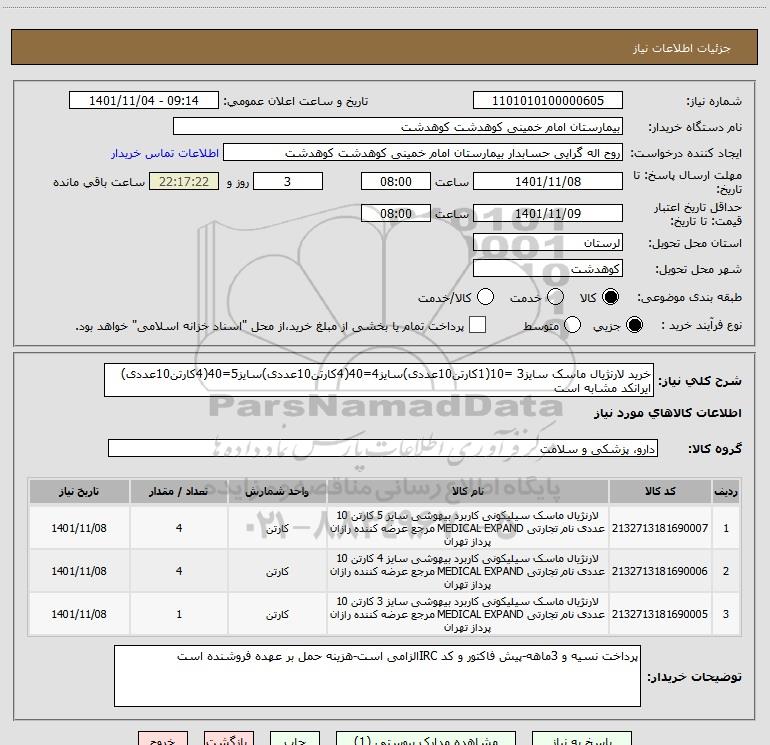770x745 pixels.
Task: Click the request creator field روح اله گرایی
Action: (423, 153)
